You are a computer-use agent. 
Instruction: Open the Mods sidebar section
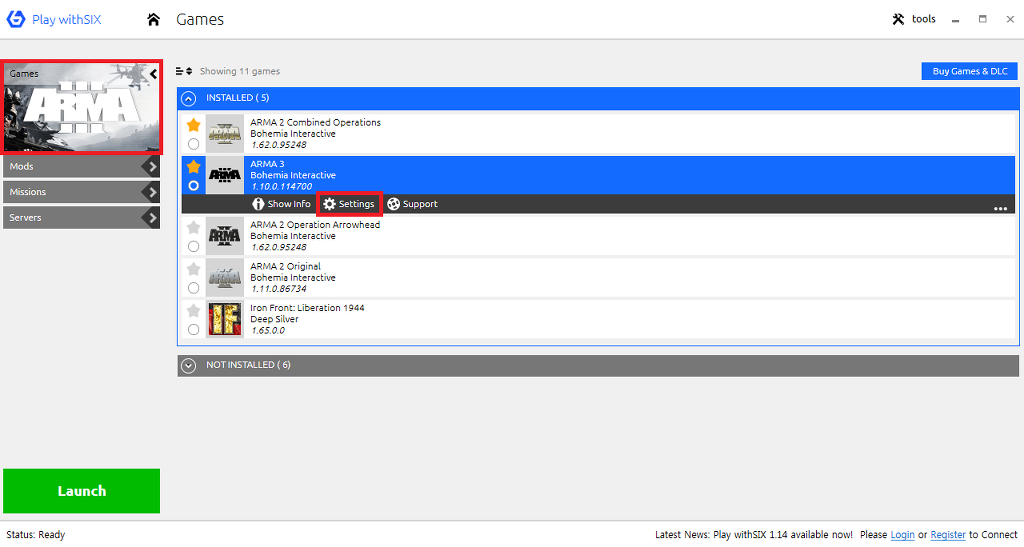[x=82, y=166]
